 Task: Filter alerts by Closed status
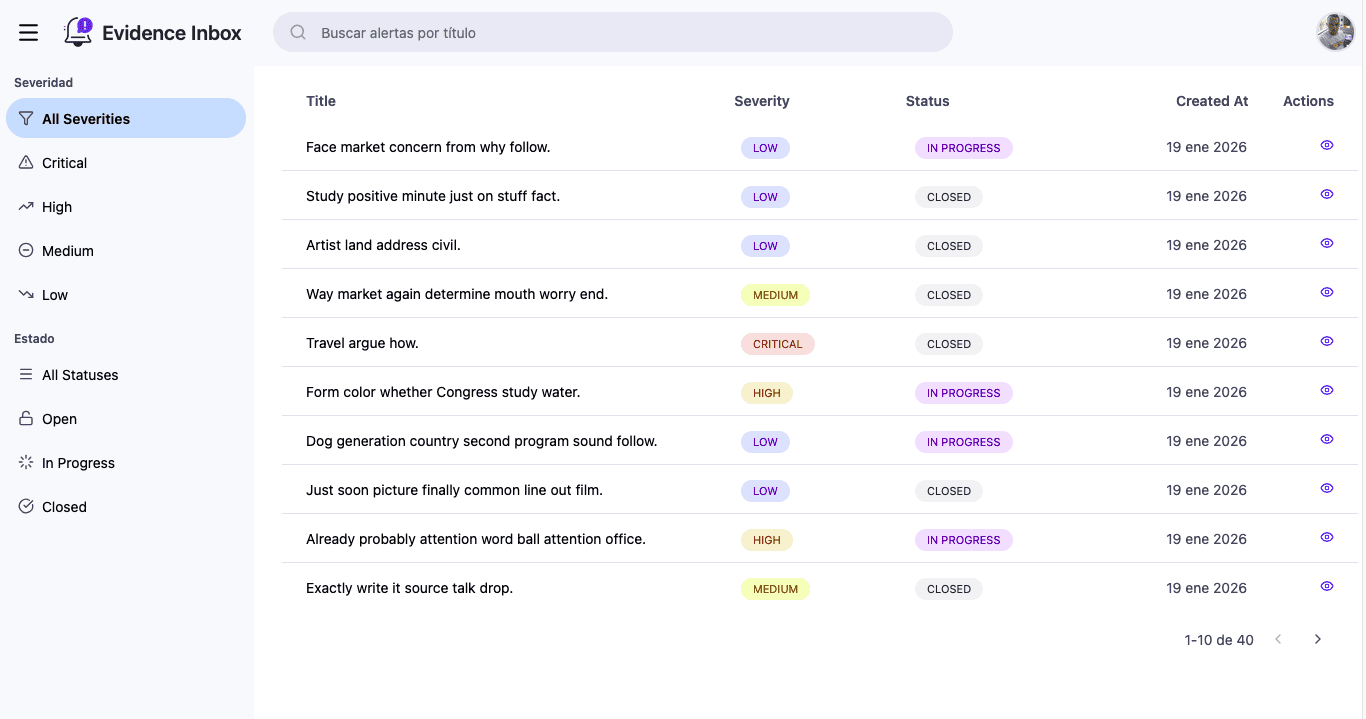point(126,506)
